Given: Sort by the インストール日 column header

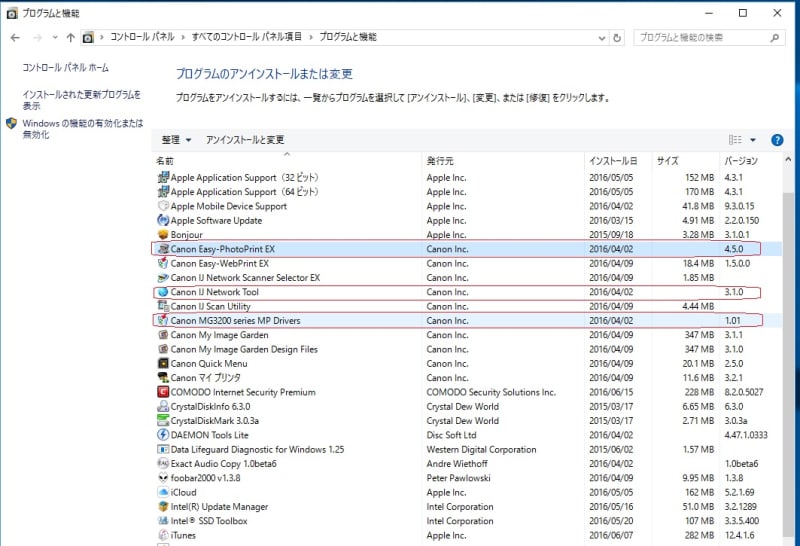Looking at the screenshot, I should pos(618,161).
